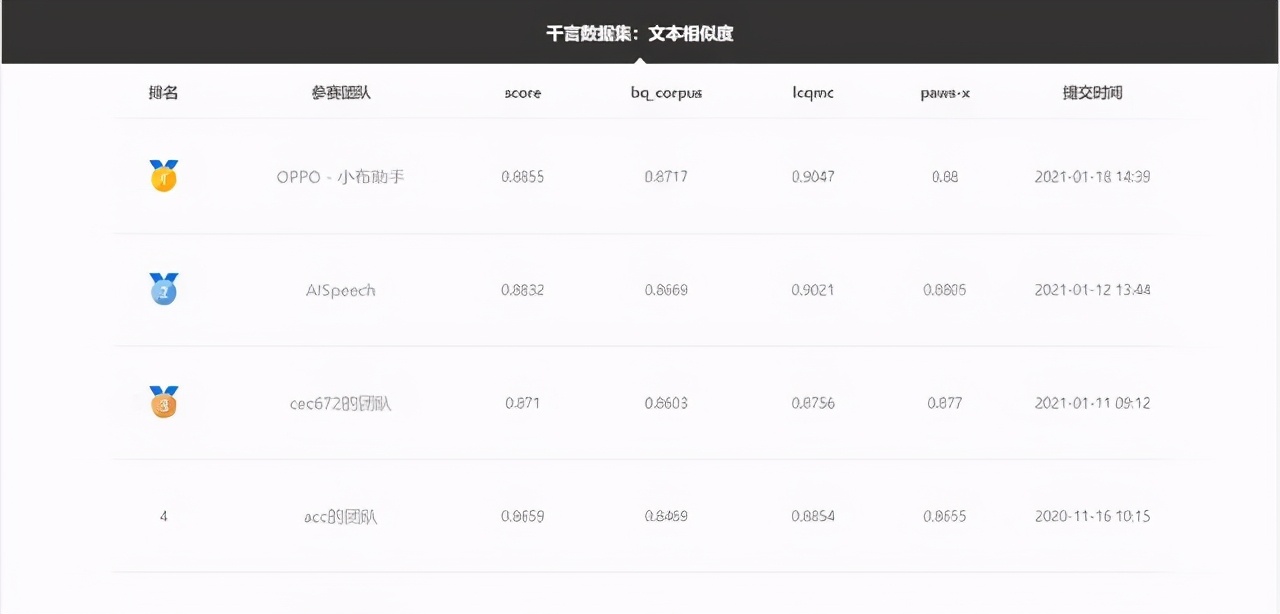
Task: Open the cec672的团队 team entry
Action: pyautogui.click(x=341, y=403)
